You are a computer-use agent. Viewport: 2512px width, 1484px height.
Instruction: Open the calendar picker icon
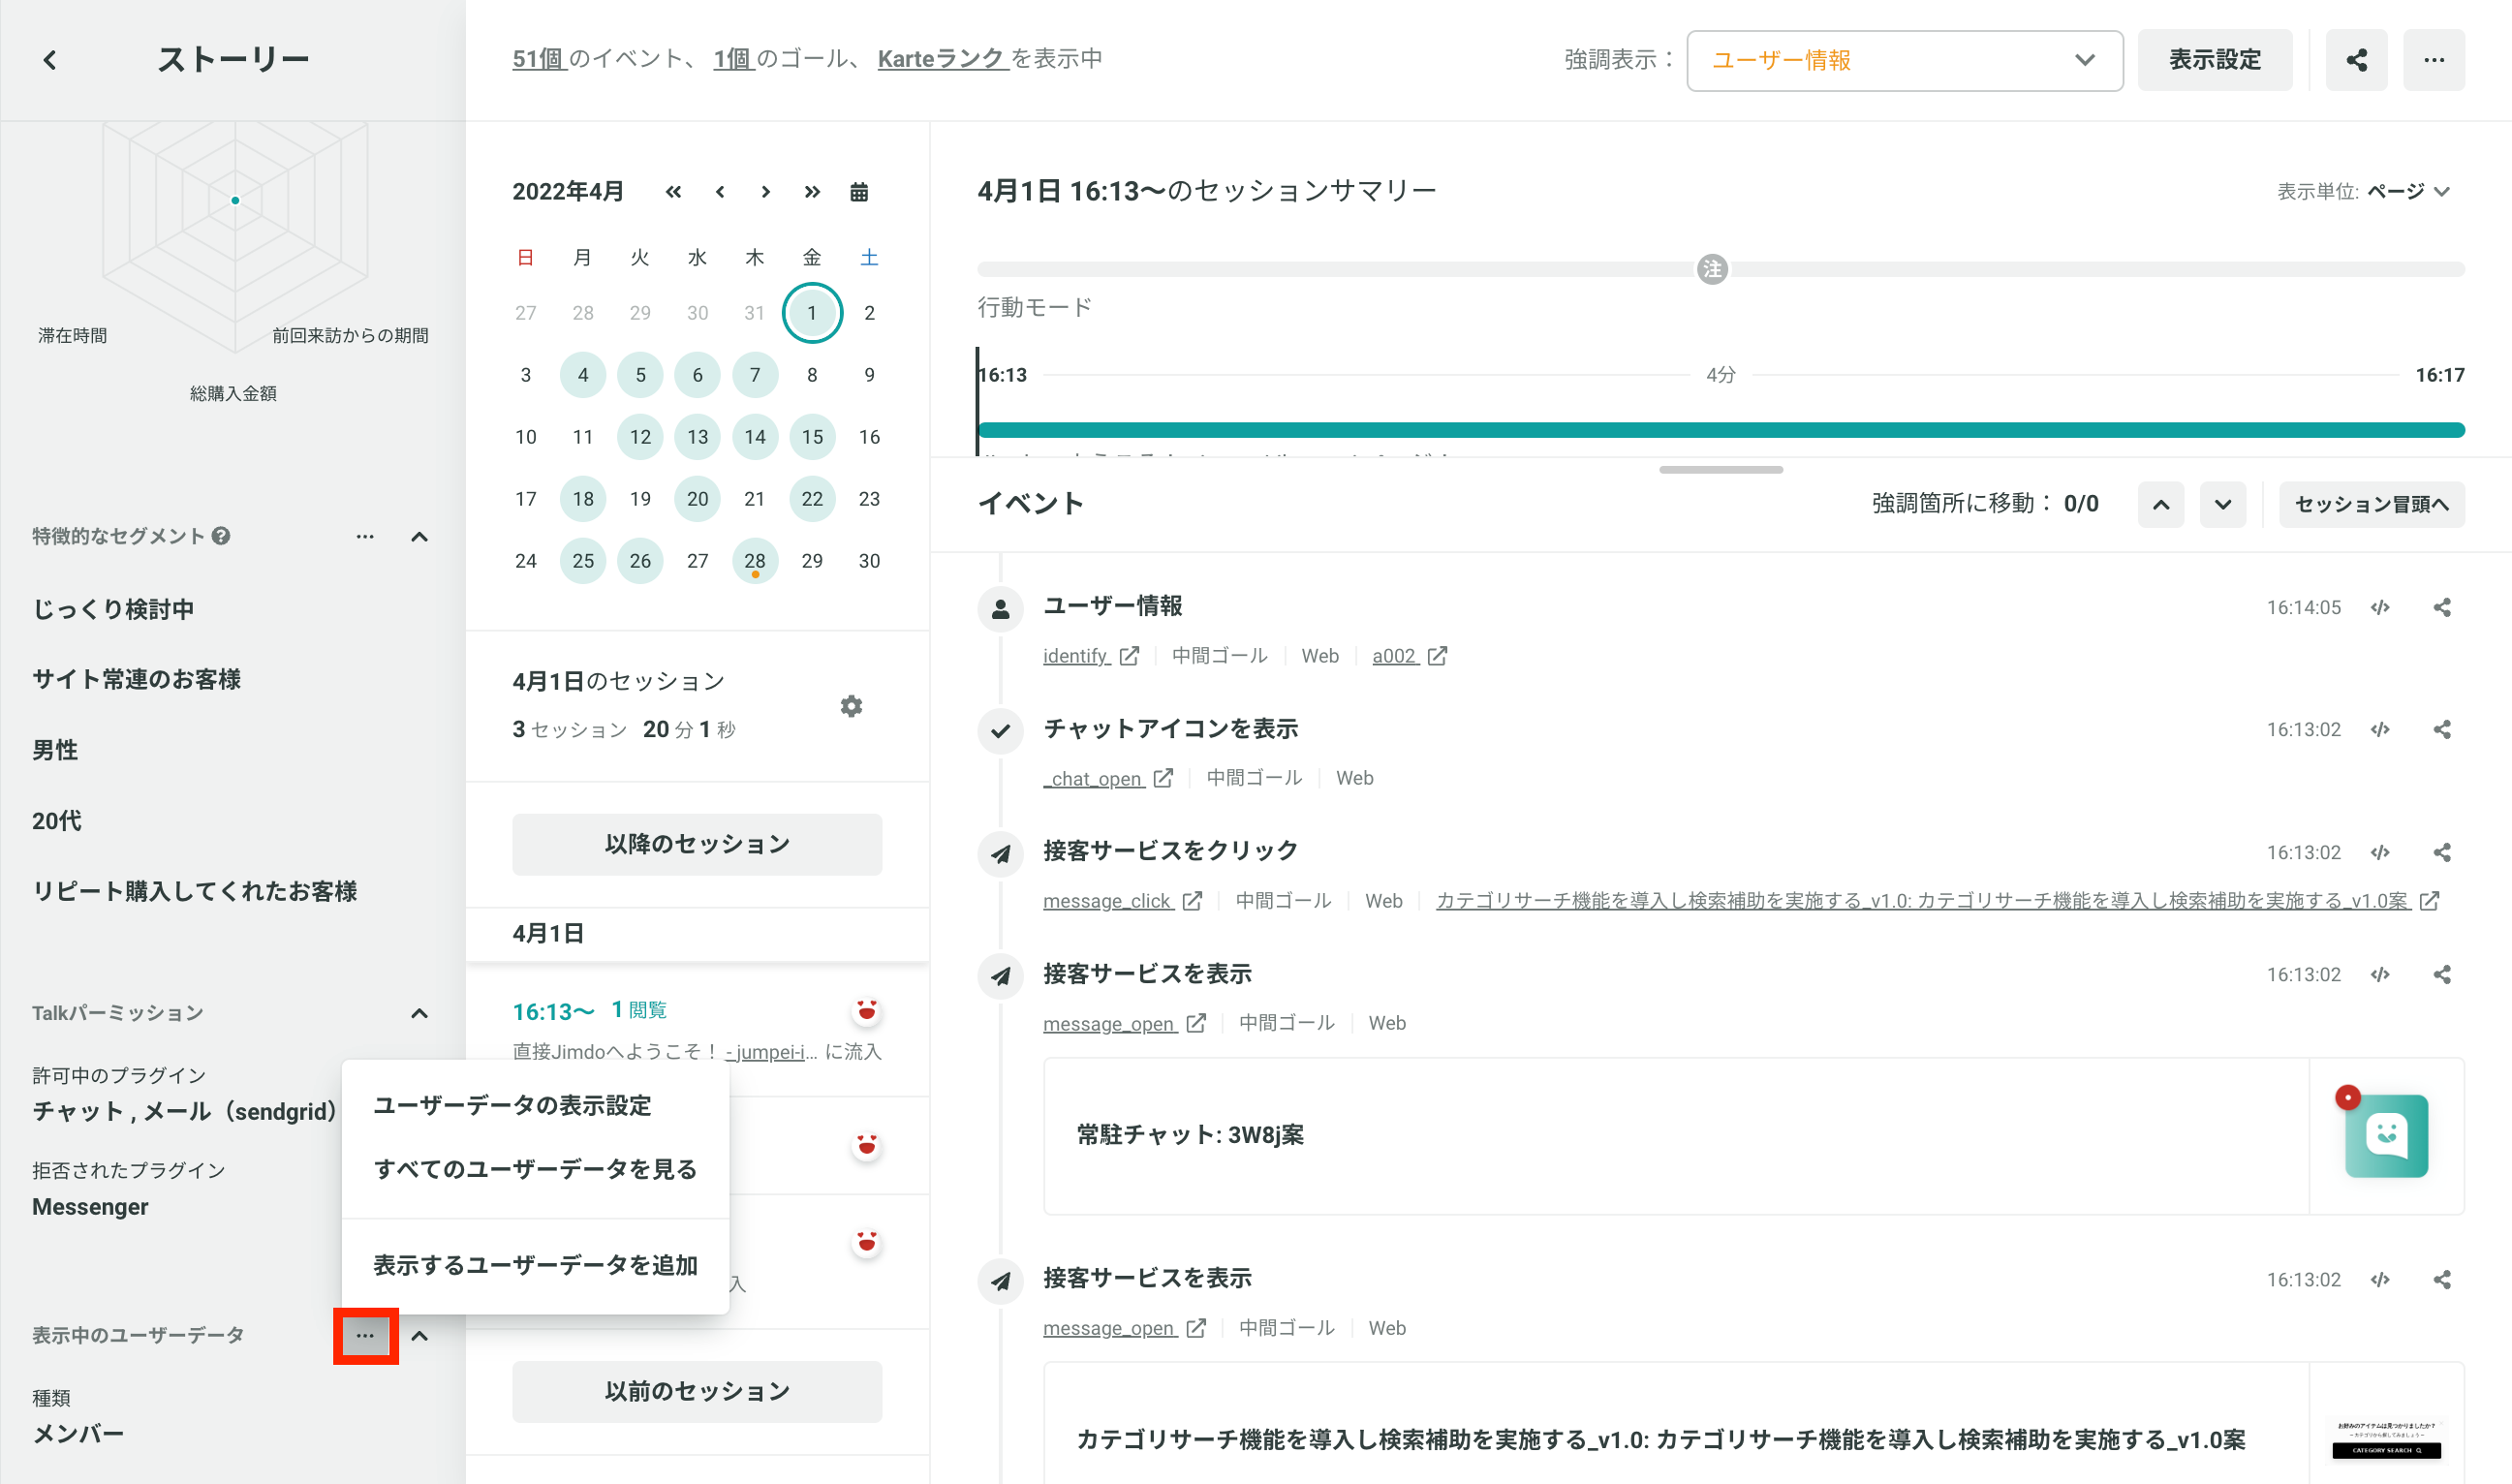click(x=859, y=192)
